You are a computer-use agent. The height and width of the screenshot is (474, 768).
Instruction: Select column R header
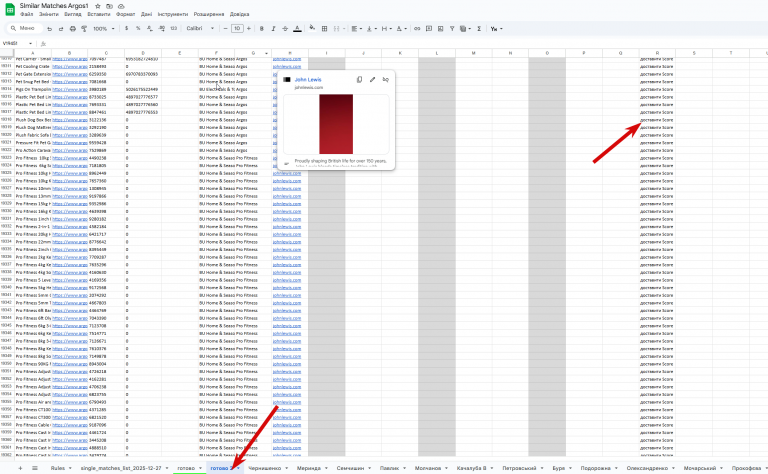[657, 53]
